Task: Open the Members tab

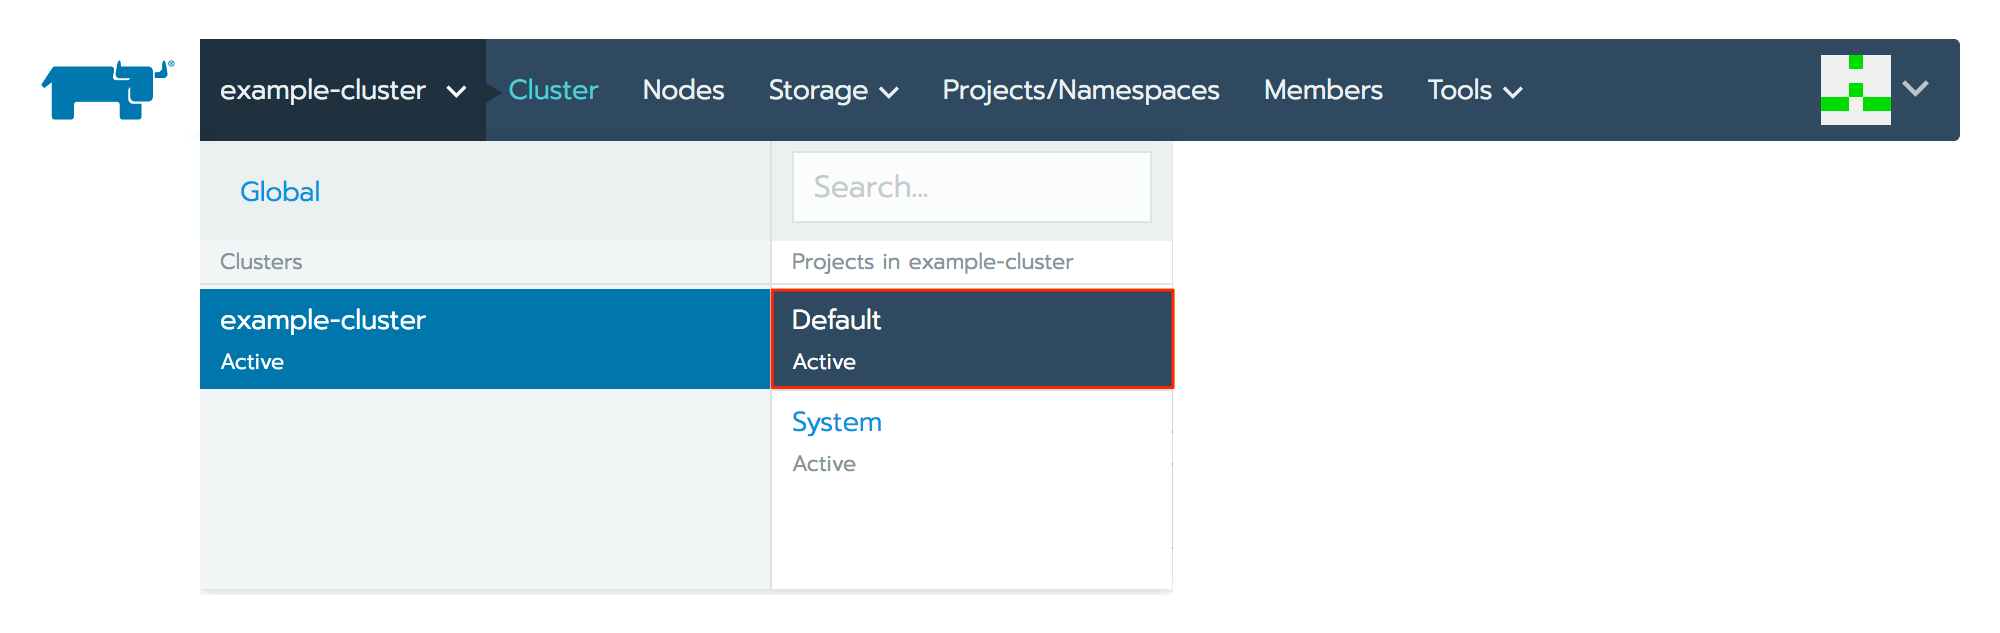Action: coord(1323,90)
